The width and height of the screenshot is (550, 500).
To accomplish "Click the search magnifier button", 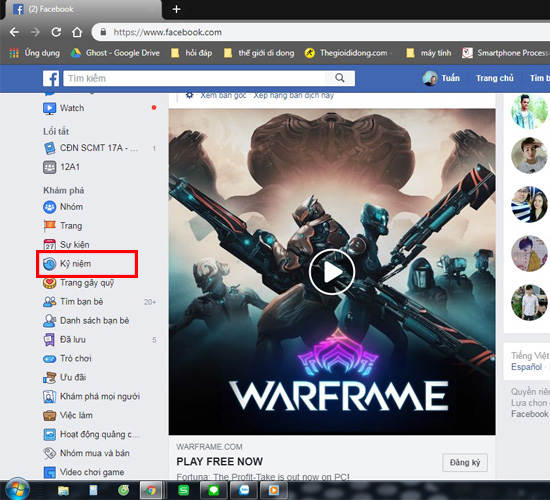I will pyautogui.click(x=340, y=78).
